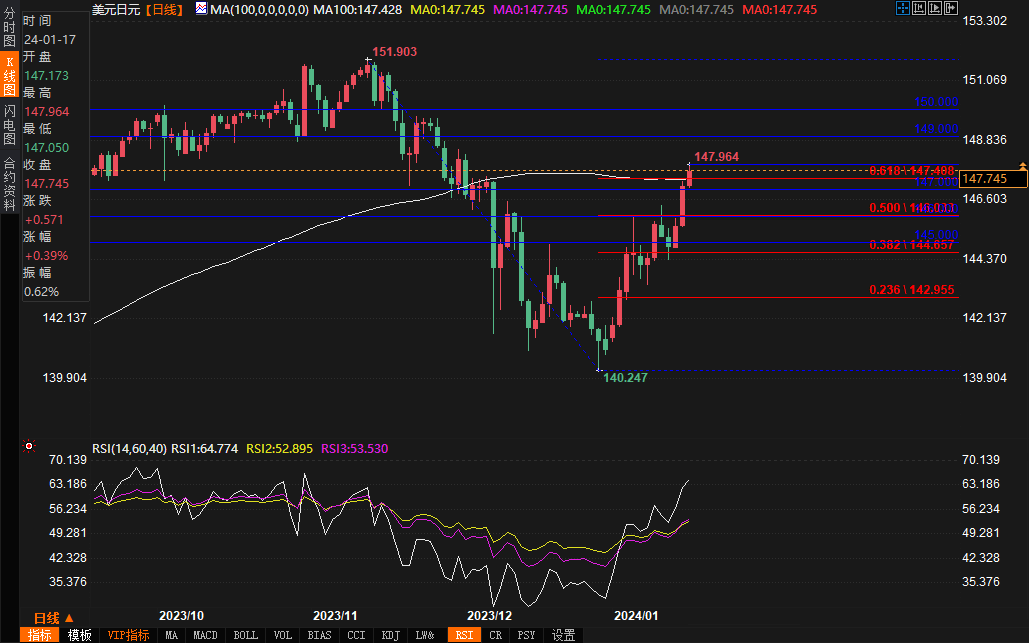Click the orange alert arrow above price 147.745
The height and width of the screenshot is (643, 1029).
(1022, 165)
